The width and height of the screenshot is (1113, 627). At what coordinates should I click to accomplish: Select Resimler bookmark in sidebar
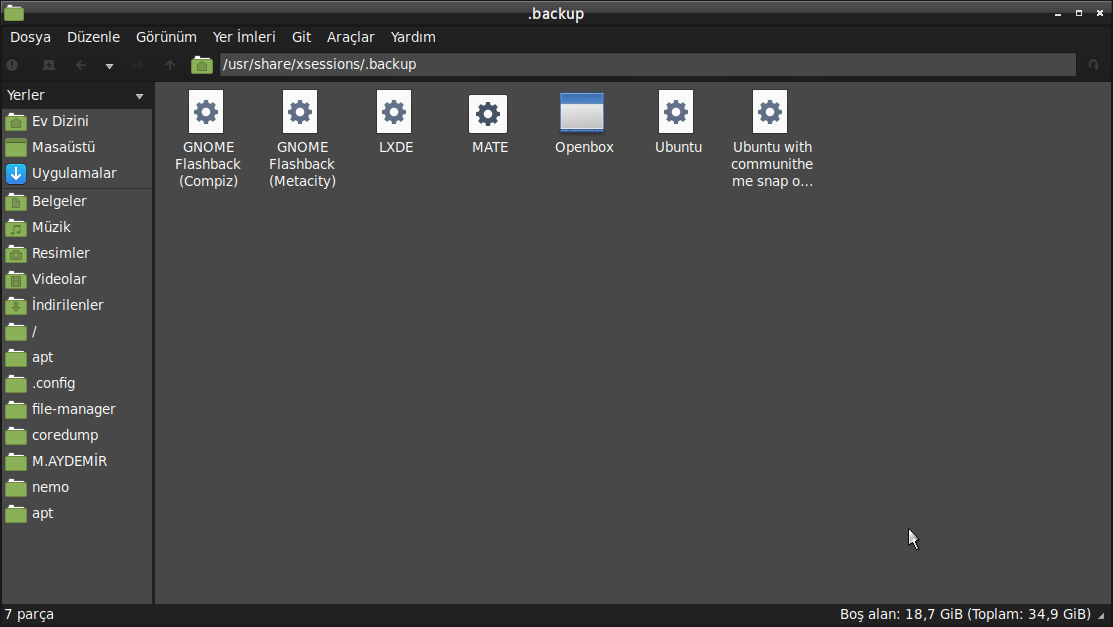pos(77,253)
